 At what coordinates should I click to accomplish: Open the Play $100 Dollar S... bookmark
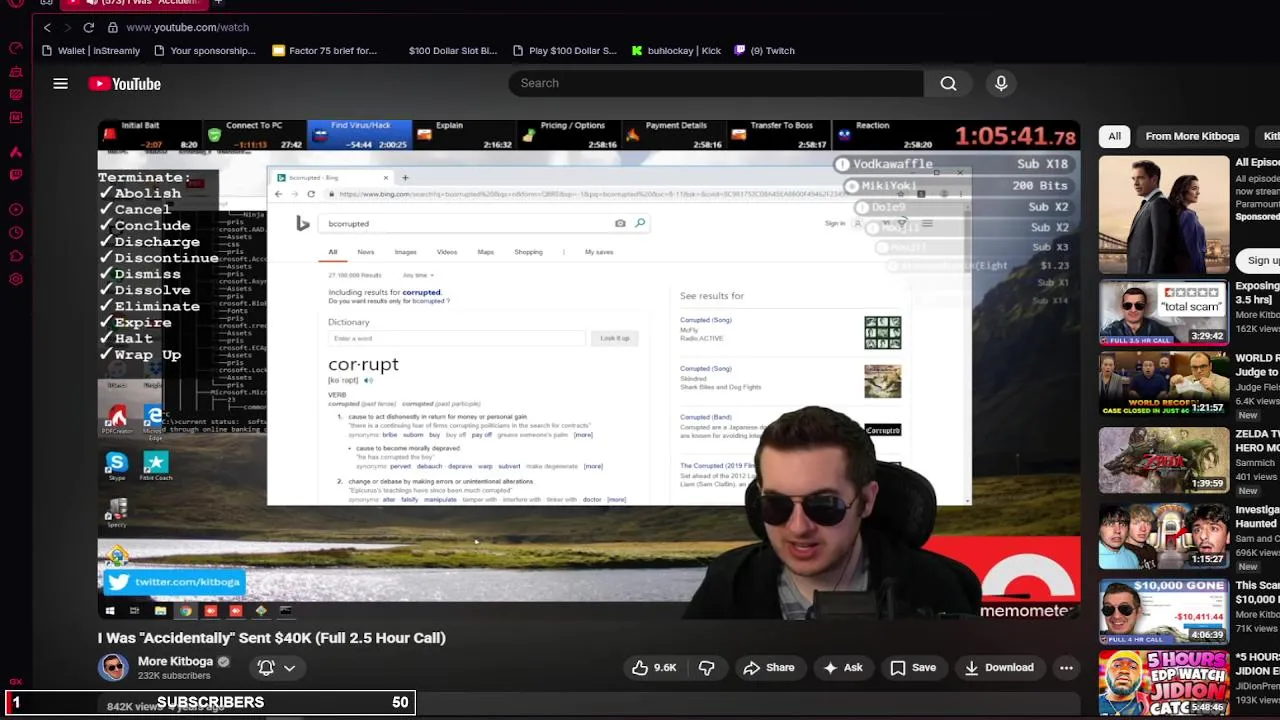(x=564, y=50)
